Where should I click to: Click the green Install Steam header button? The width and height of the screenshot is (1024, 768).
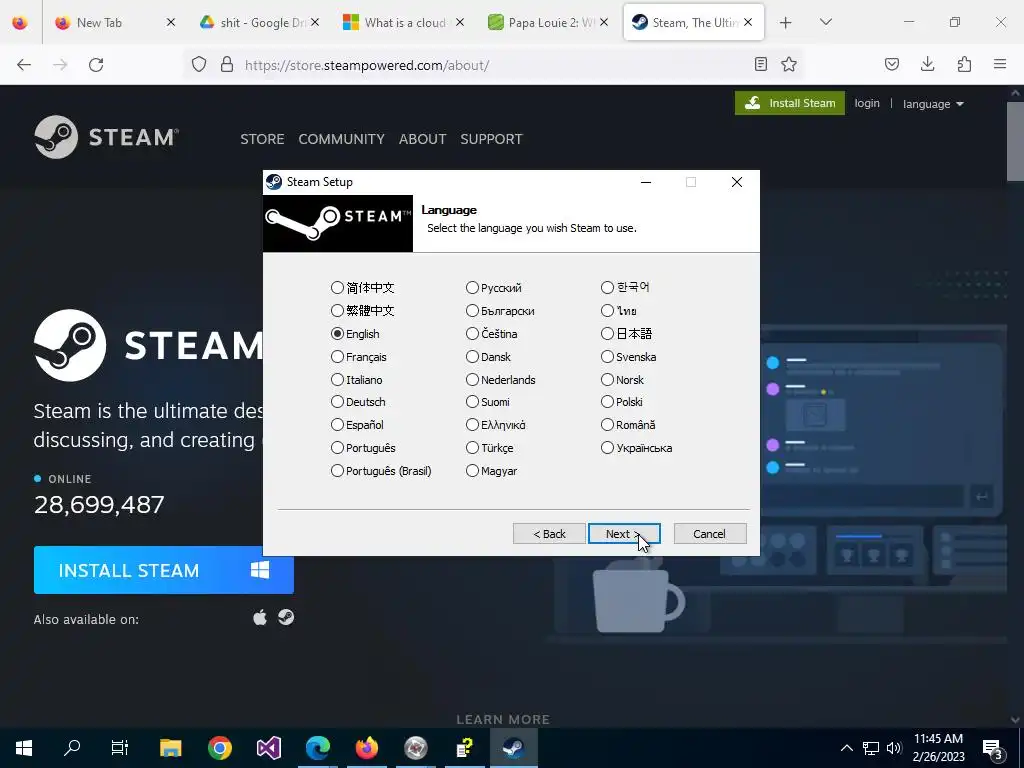click(790, 103)
